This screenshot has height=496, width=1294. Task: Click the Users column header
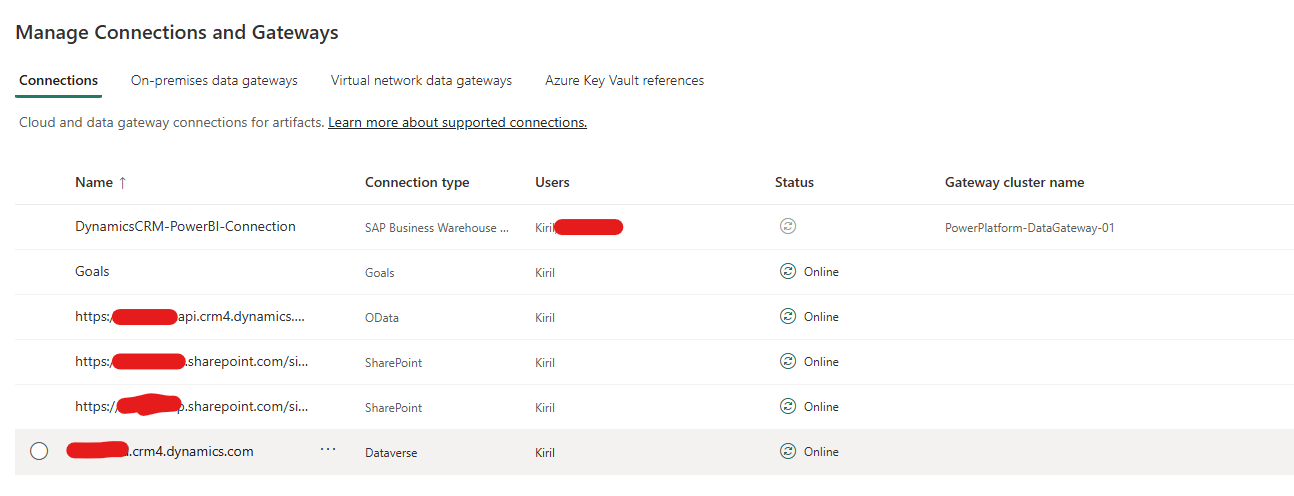click(x=552, y=183)
